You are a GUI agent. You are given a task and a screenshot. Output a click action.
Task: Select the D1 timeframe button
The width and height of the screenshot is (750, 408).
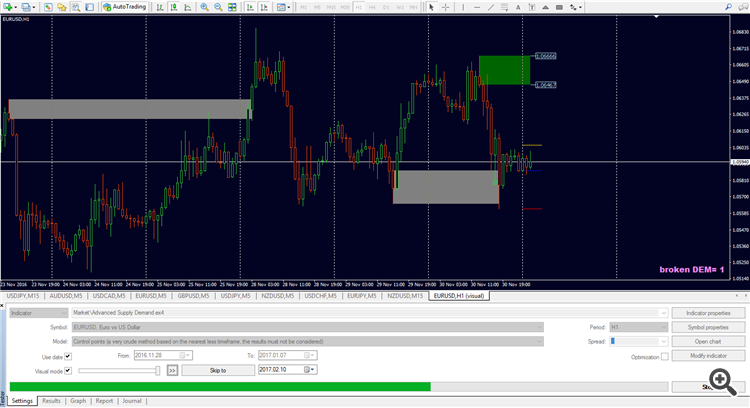point(386,7)
